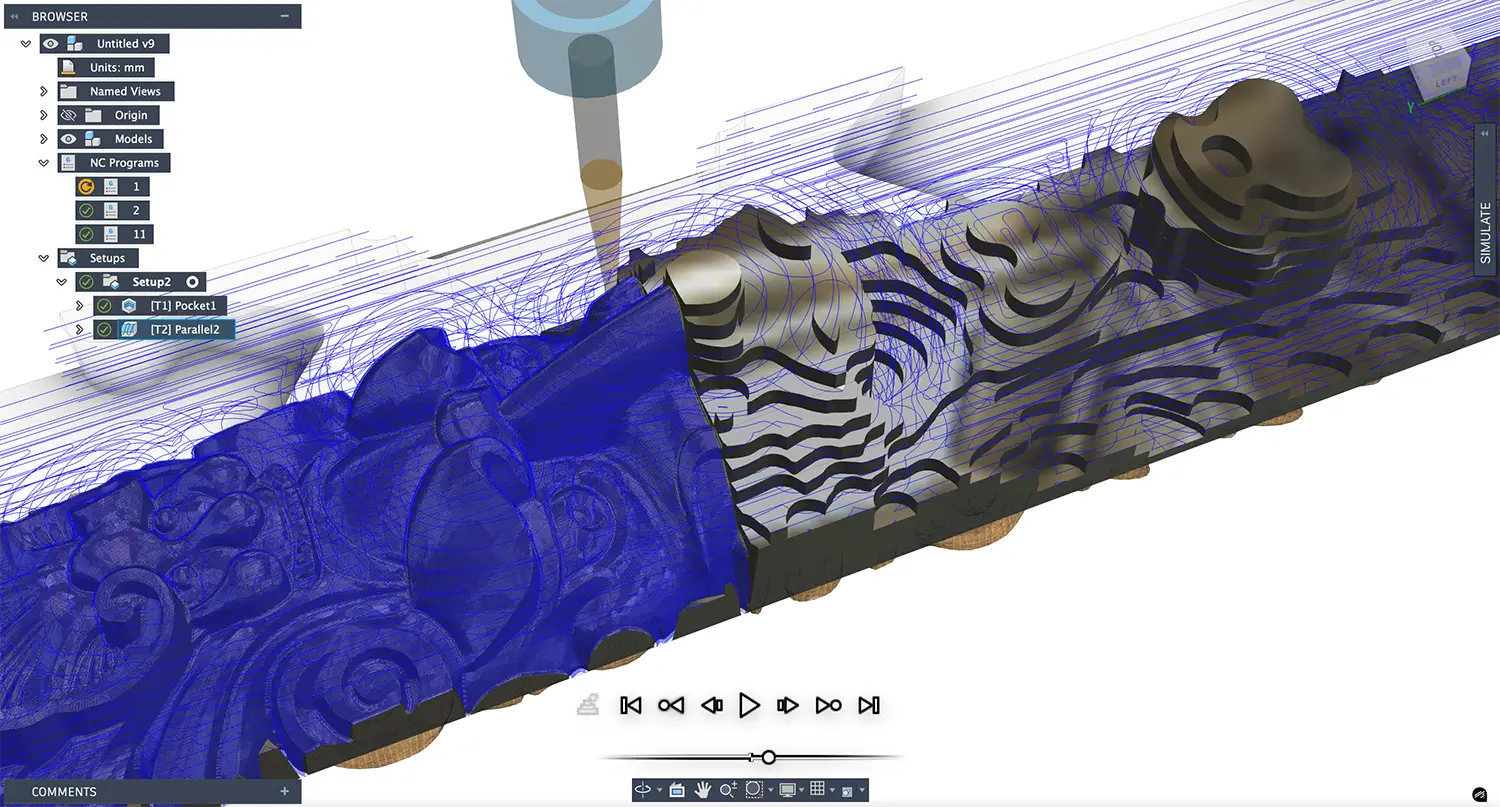Expand the [T2] Parallel2 operation
The height and width of the screenshot is (807, 1500).
point(80,329)
